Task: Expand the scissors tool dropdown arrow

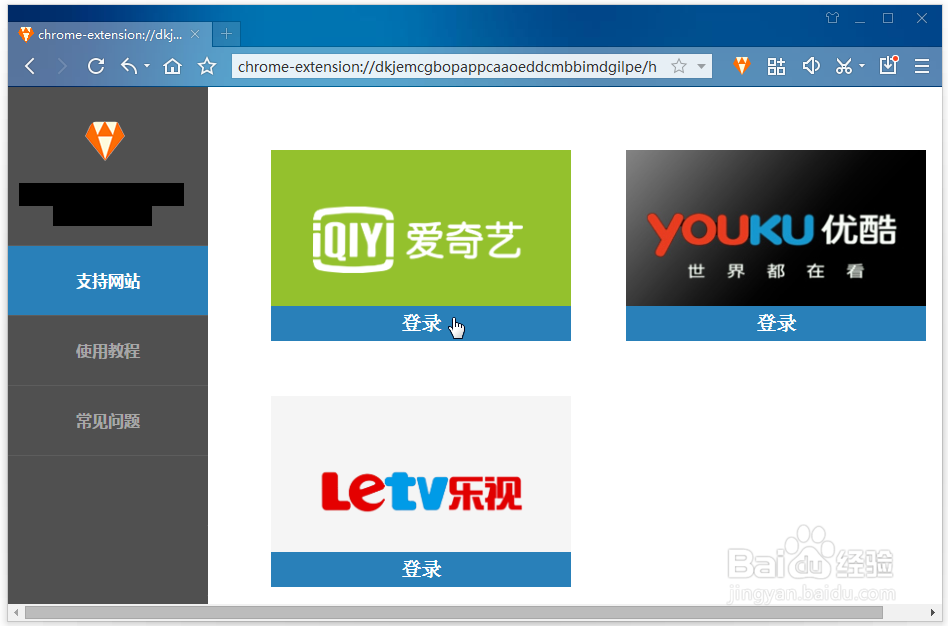Action: point(862,66)
